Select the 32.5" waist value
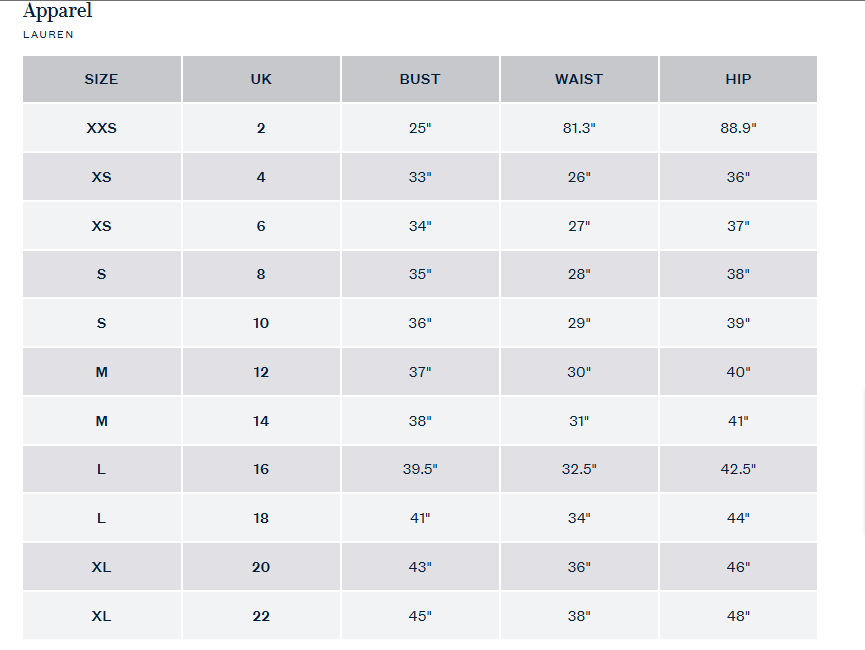865x650 pixels. 579,469
